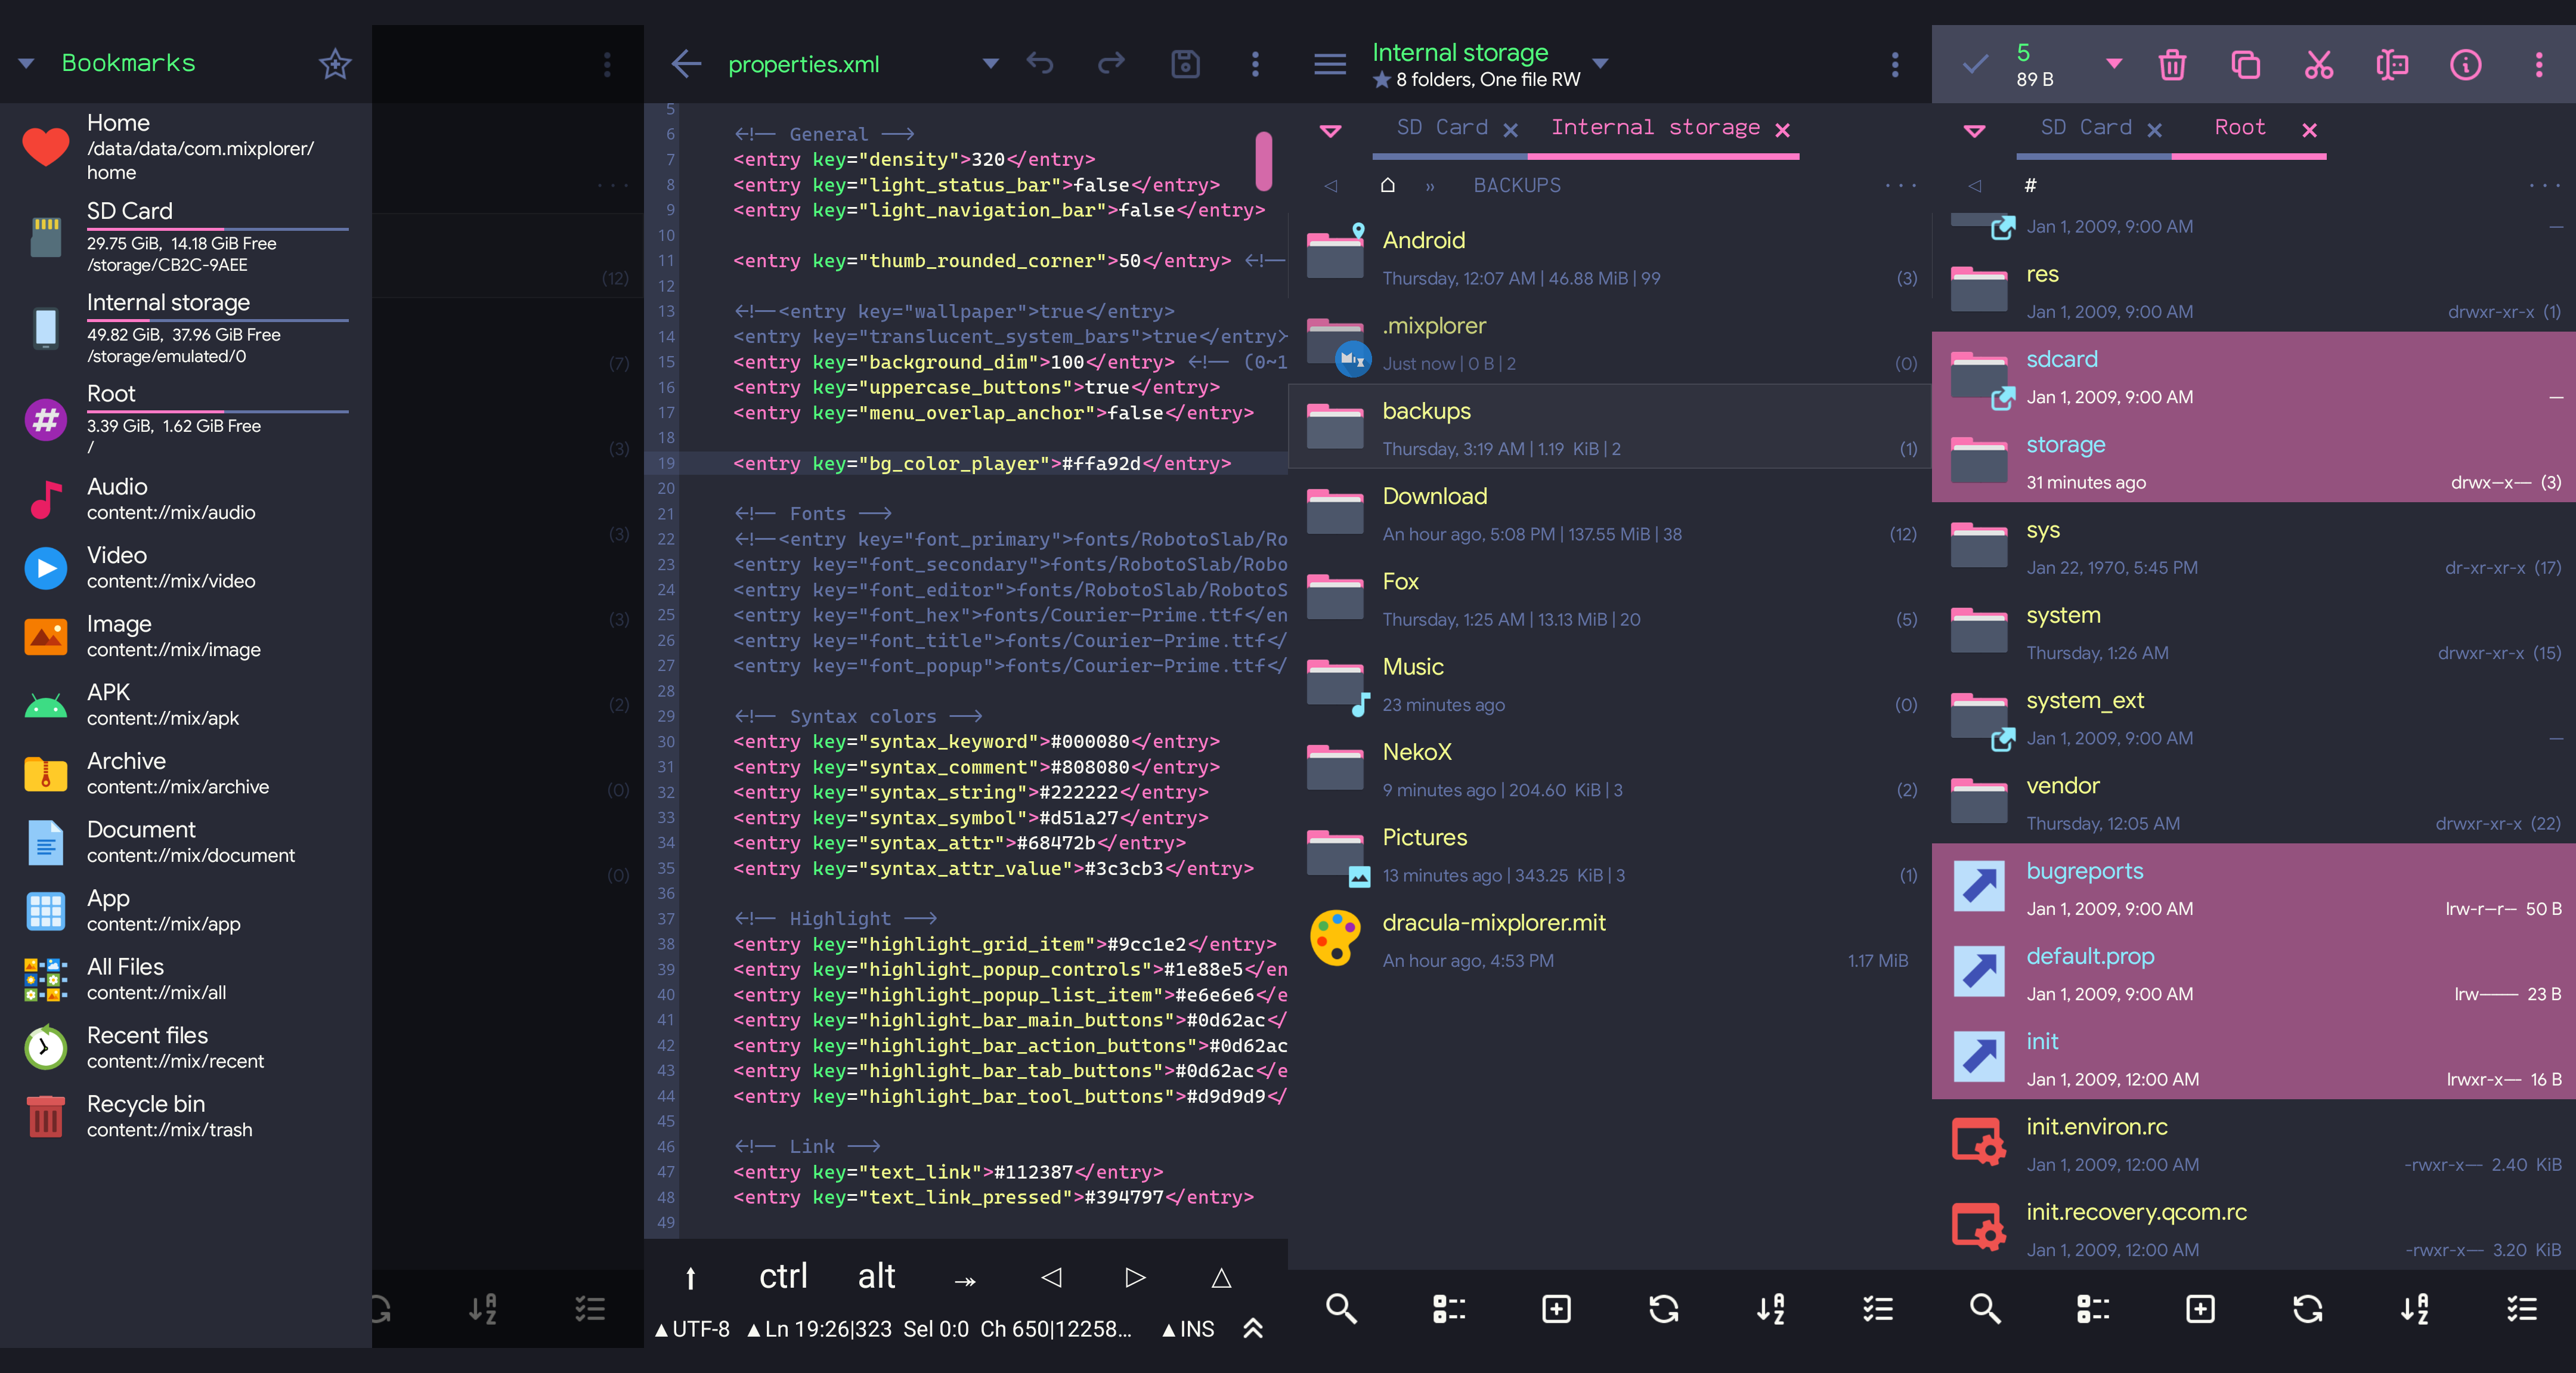Switch to the SD Card tab in middle pane

coord(1441,128)
